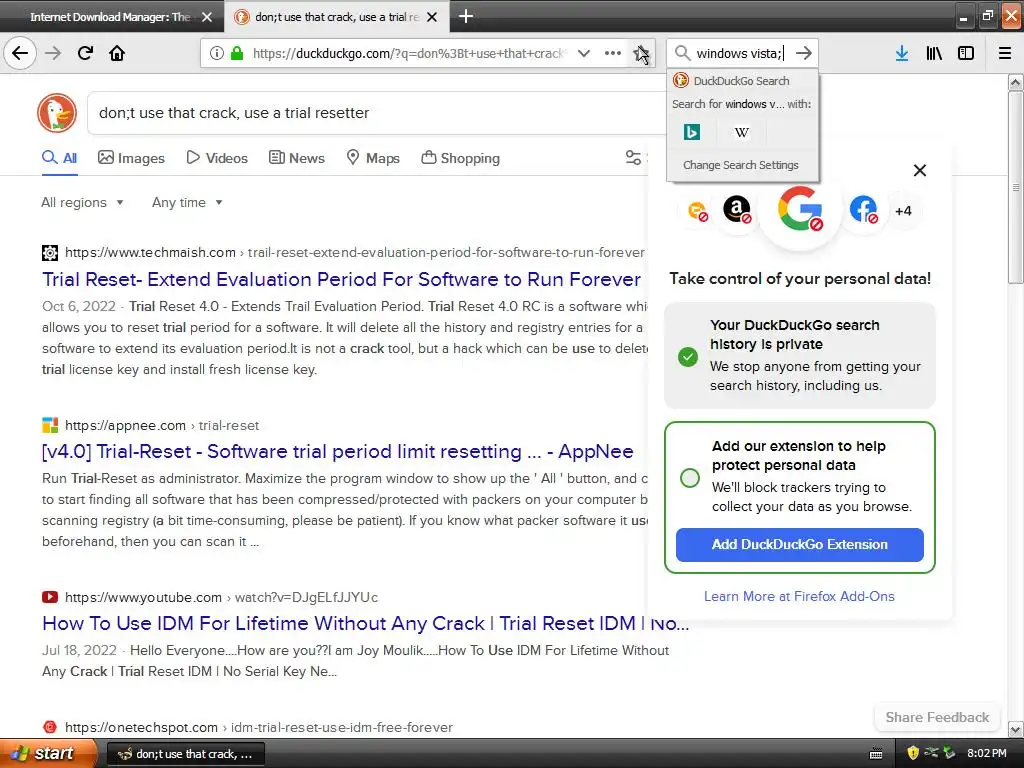Open the address bar history dropdown

[x=584, y=53]
